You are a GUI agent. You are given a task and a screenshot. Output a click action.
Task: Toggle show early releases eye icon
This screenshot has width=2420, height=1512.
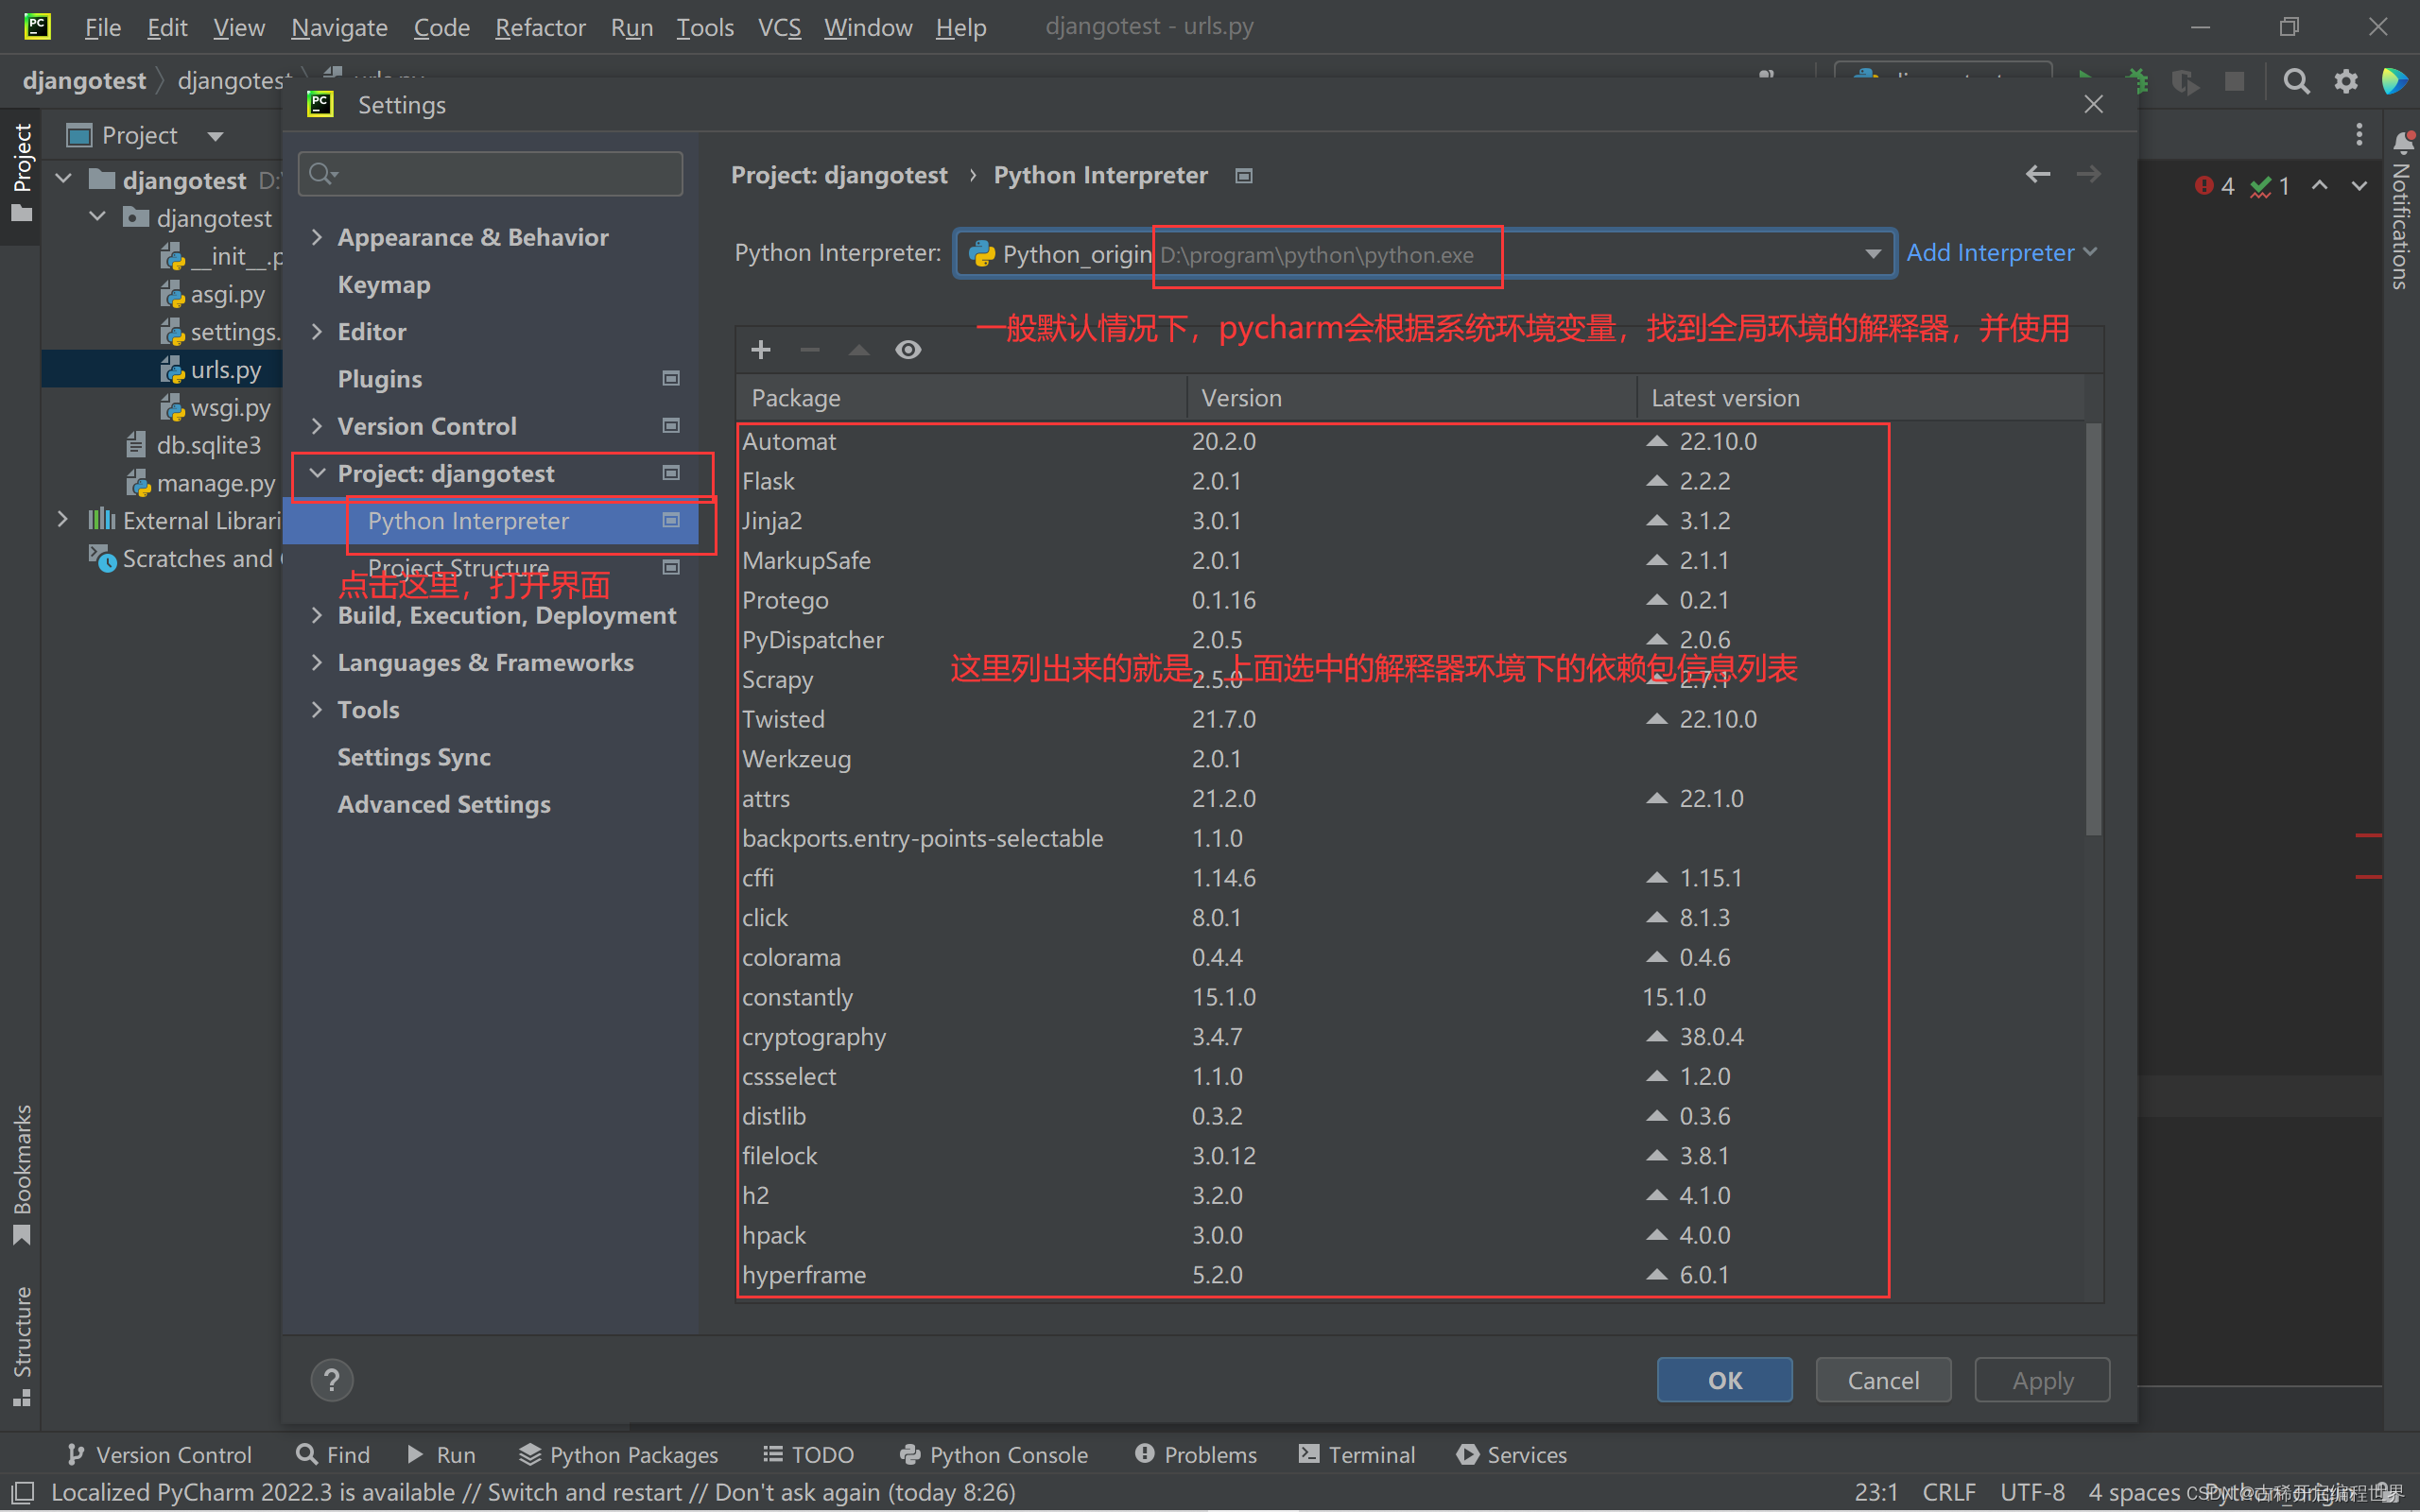click(x=908, y=349)
